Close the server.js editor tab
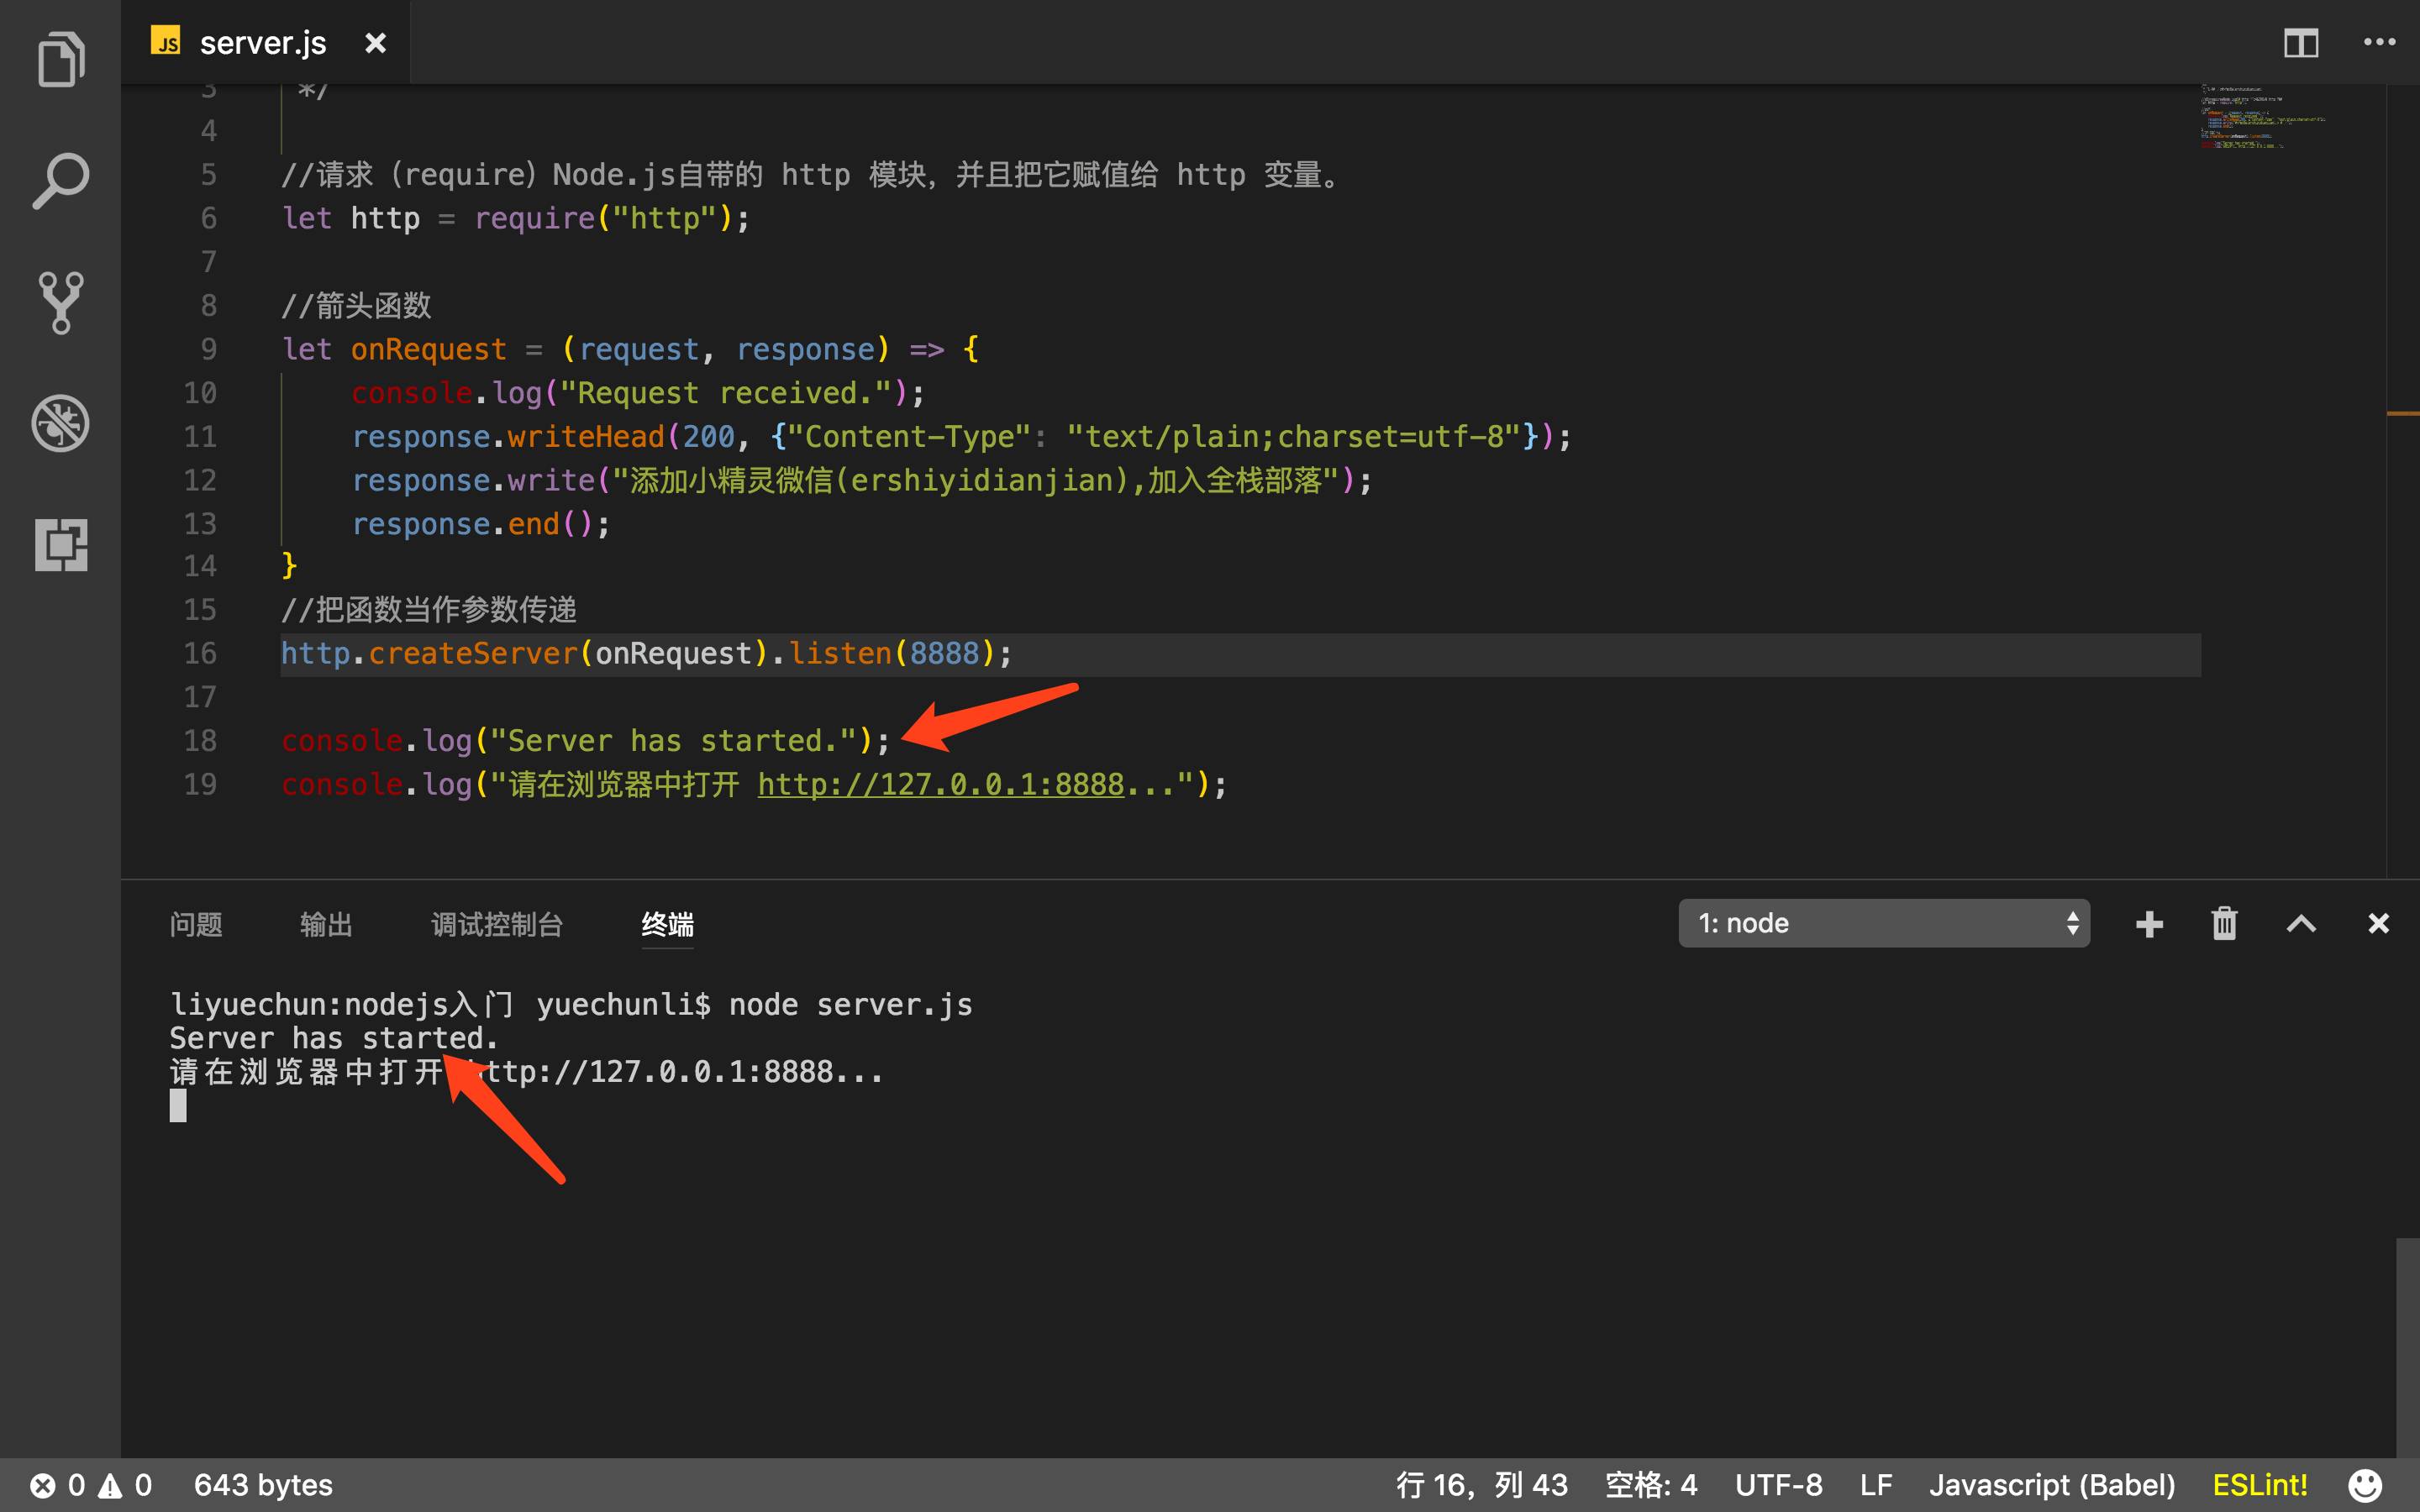Screen dimensions: 2420x1512 click(x=375, y=43)
